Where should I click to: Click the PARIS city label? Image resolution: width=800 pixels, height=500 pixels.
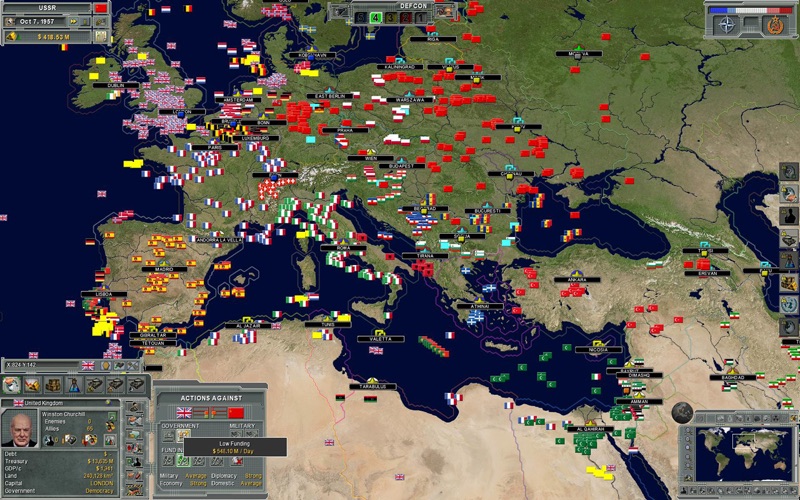pos(215,147)
